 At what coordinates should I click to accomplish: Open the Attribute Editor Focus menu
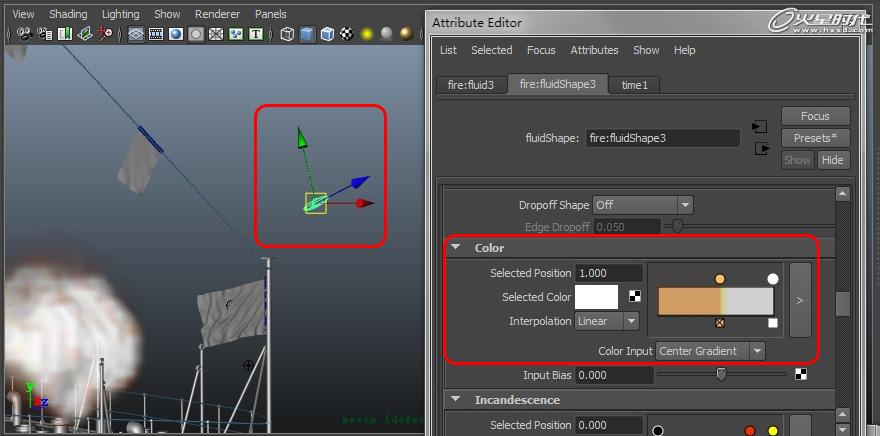[x=541, y=50]
